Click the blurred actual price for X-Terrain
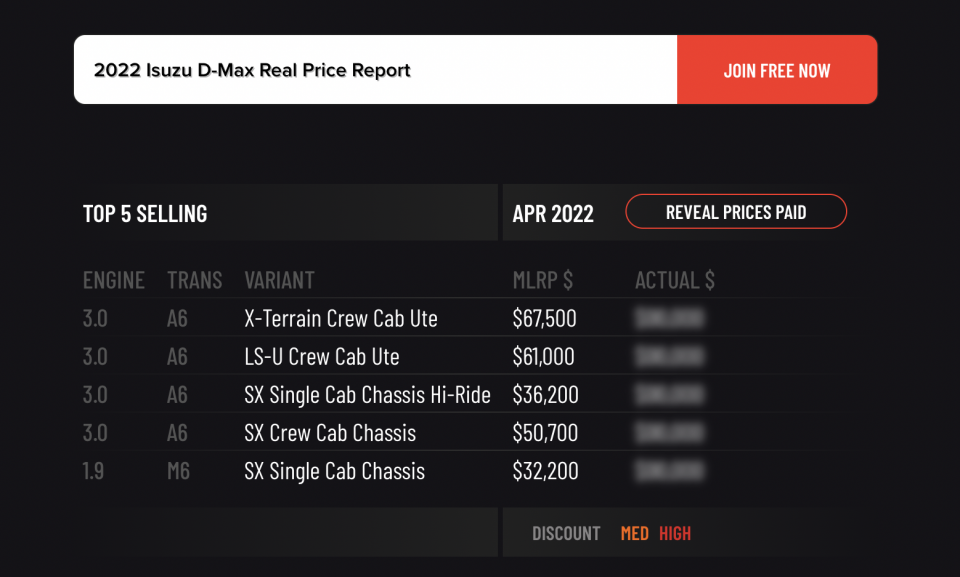Screen dimensions: 960x577 [x=670, y=319]
